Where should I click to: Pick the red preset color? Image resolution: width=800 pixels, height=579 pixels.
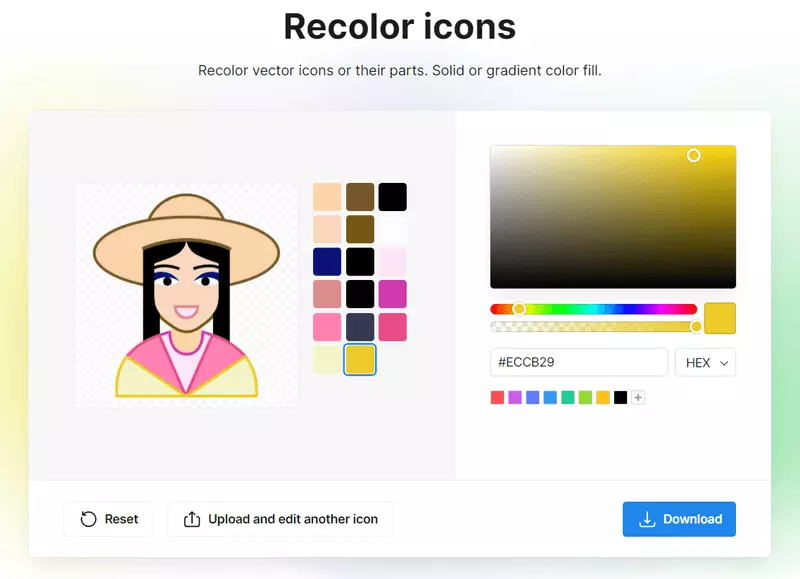pyautogui.click(x=497, y=397)
